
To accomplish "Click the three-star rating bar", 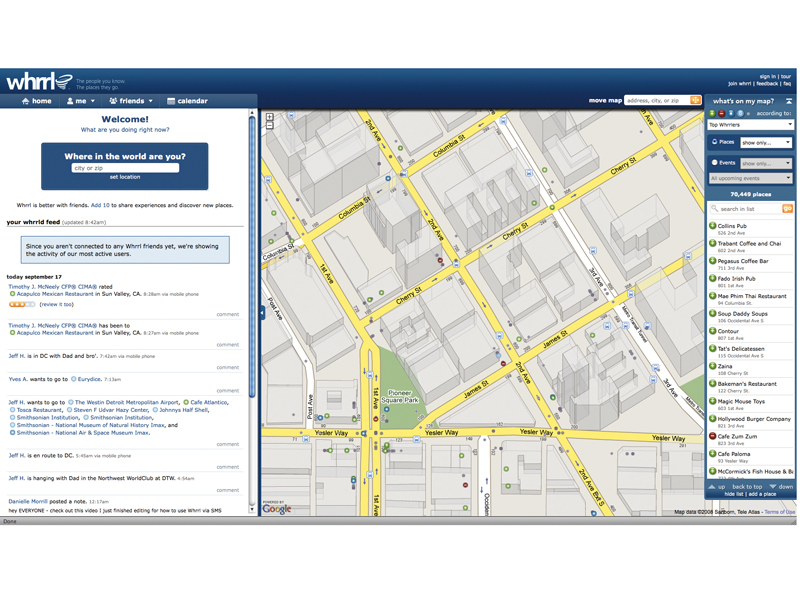I will pos(22,305).
